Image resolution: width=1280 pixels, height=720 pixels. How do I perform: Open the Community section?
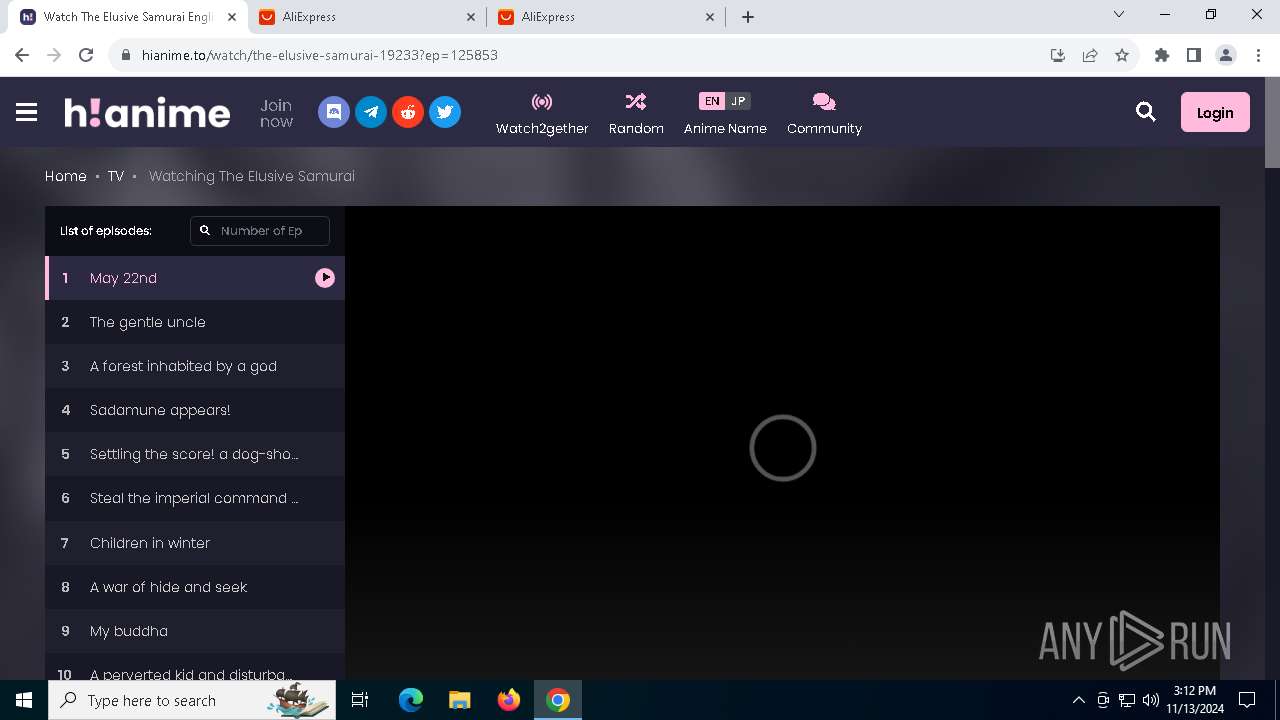click(824, 114)
